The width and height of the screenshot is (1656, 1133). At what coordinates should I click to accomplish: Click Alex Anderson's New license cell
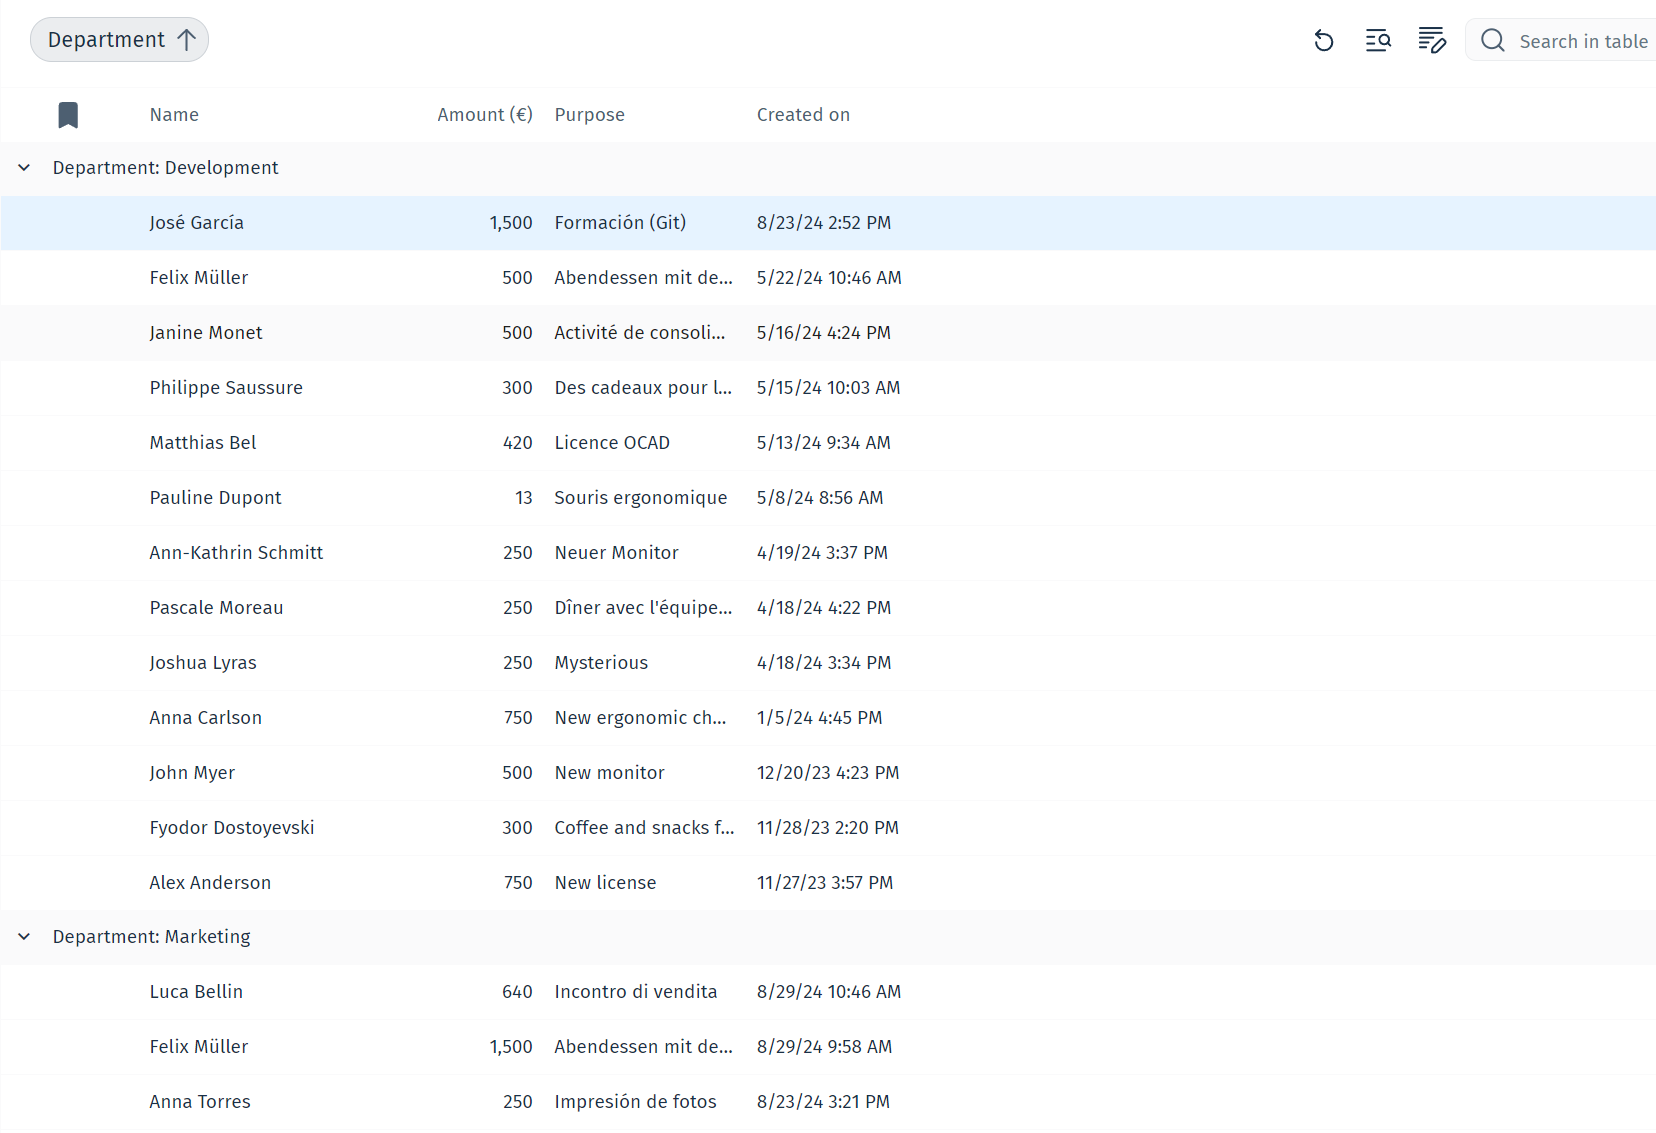[x=605, y=883]
